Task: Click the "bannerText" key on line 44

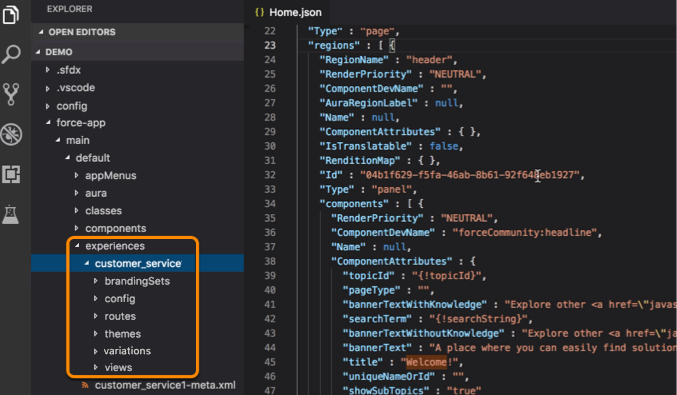Action: [377, 348]
